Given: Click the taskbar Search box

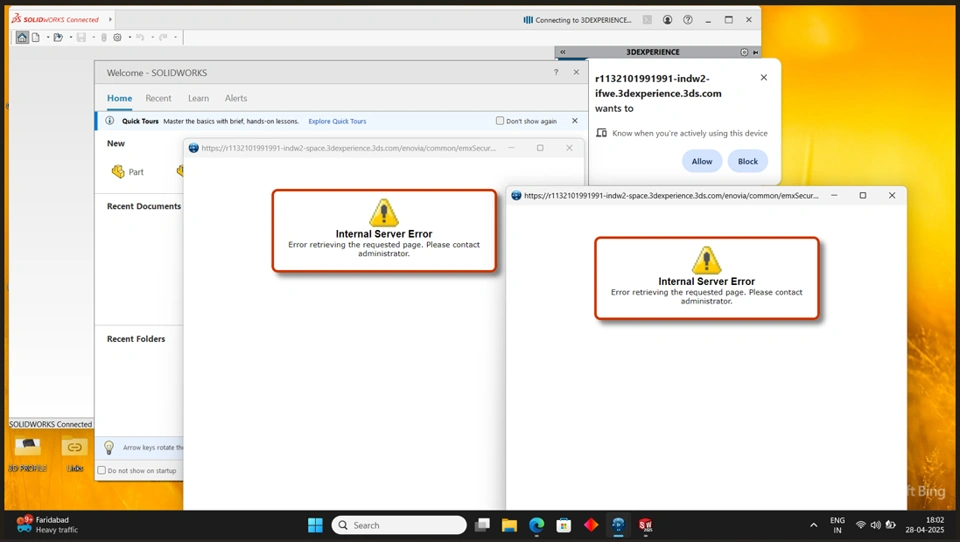Looking at the screenshot, I should coord(399,525).
